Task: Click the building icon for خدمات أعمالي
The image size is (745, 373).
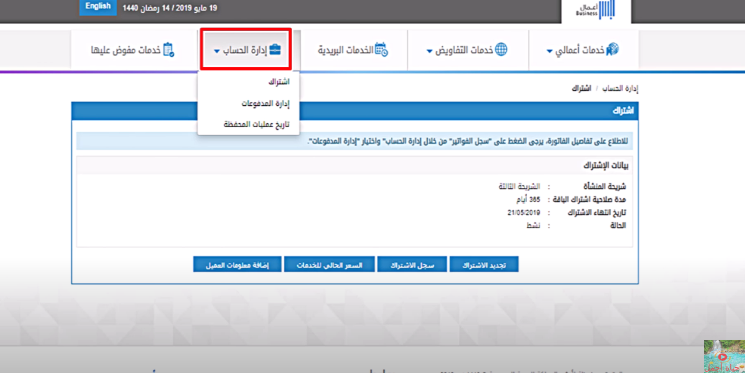Action: point(612,49)
